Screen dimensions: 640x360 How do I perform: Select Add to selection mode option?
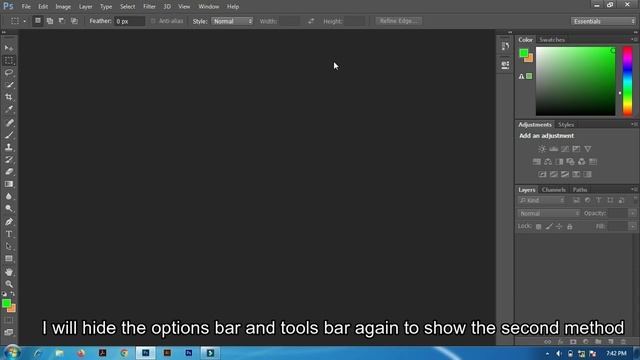50,21
